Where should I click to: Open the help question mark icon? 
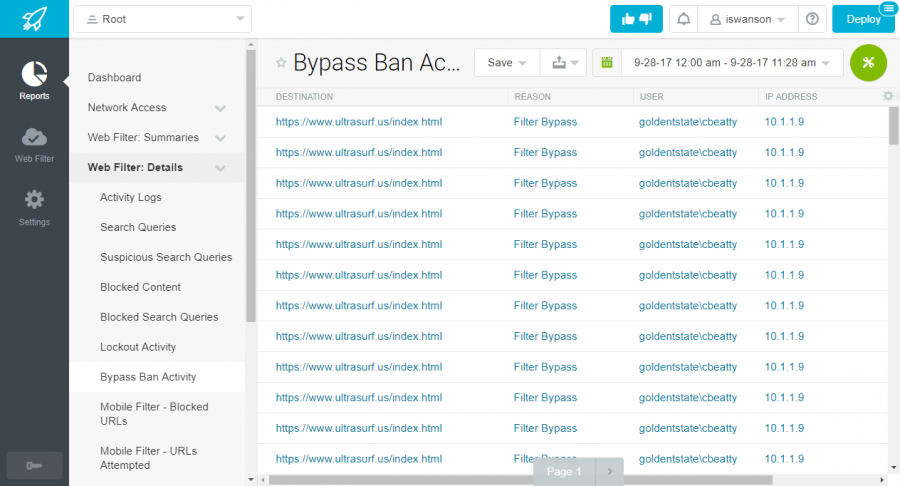tap(812, 19)
